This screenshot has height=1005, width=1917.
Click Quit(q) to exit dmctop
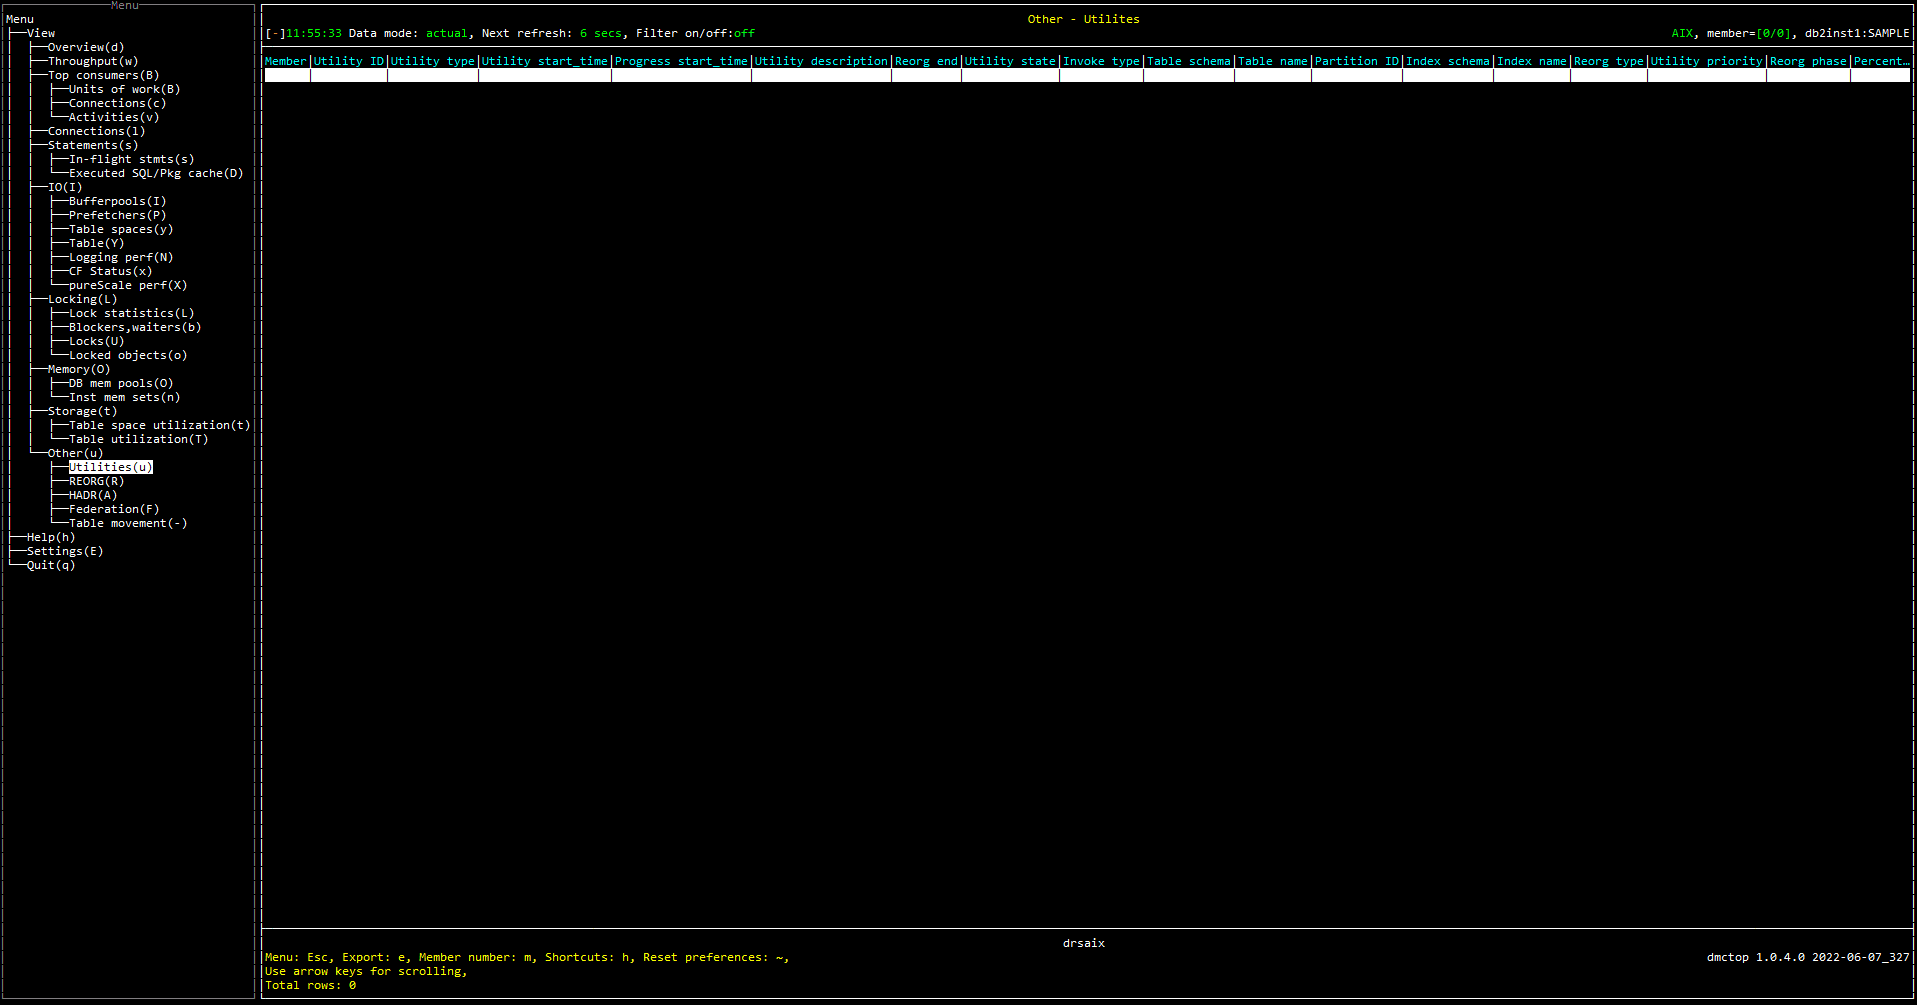click(x=50, y=565)
